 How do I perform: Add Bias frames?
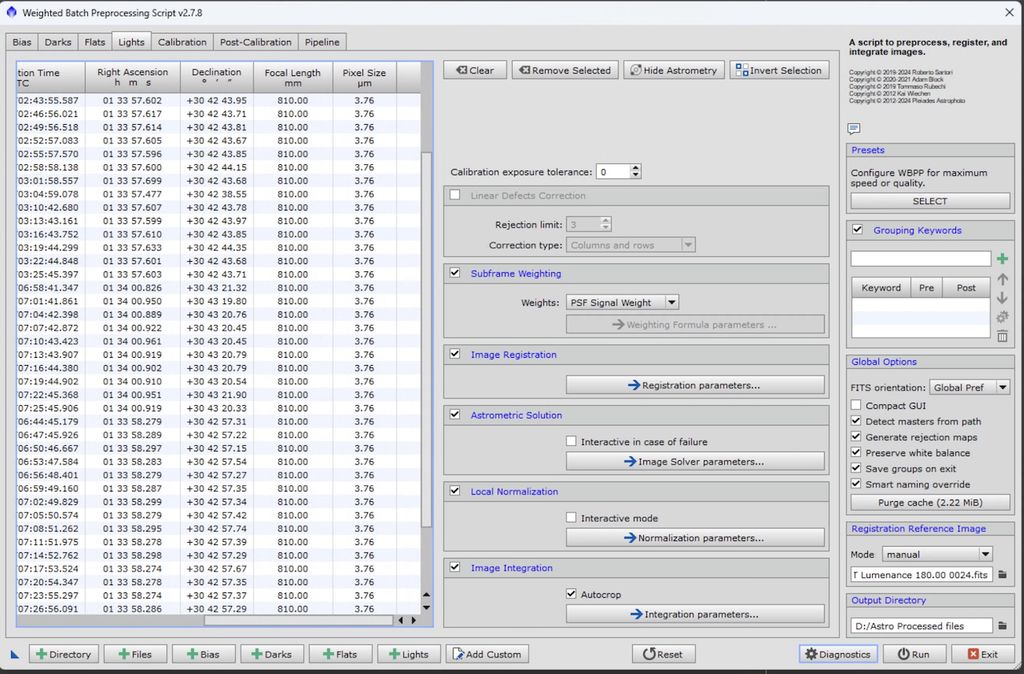[x=203, y=654]
